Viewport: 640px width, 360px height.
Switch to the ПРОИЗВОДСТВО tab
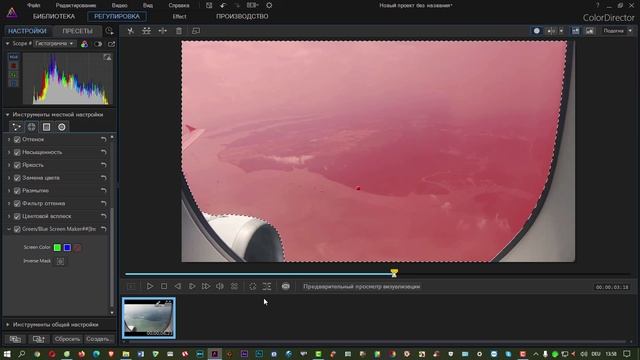coord(242,16)
